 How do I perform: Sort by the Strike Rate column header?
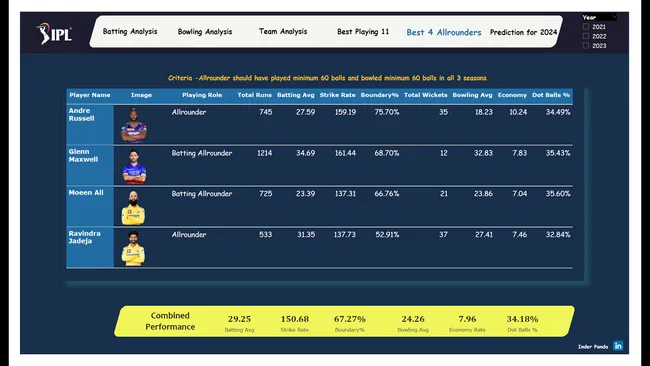point(337,95)
